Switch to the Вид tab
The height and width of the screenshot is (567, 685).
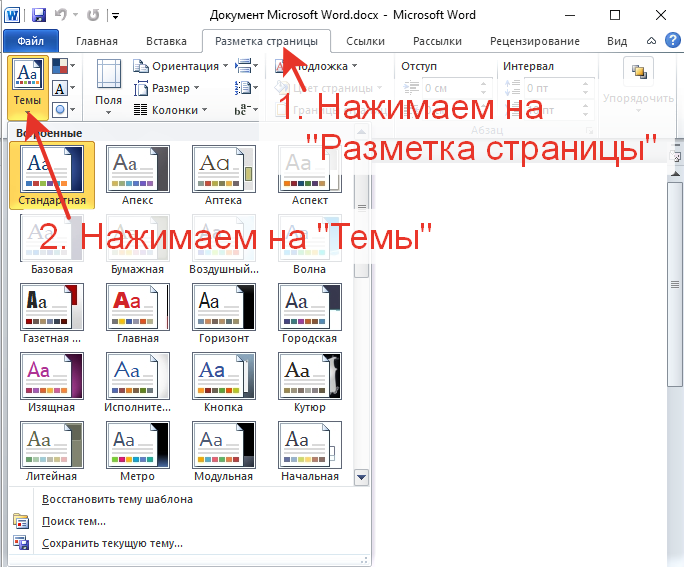point(617,41)
